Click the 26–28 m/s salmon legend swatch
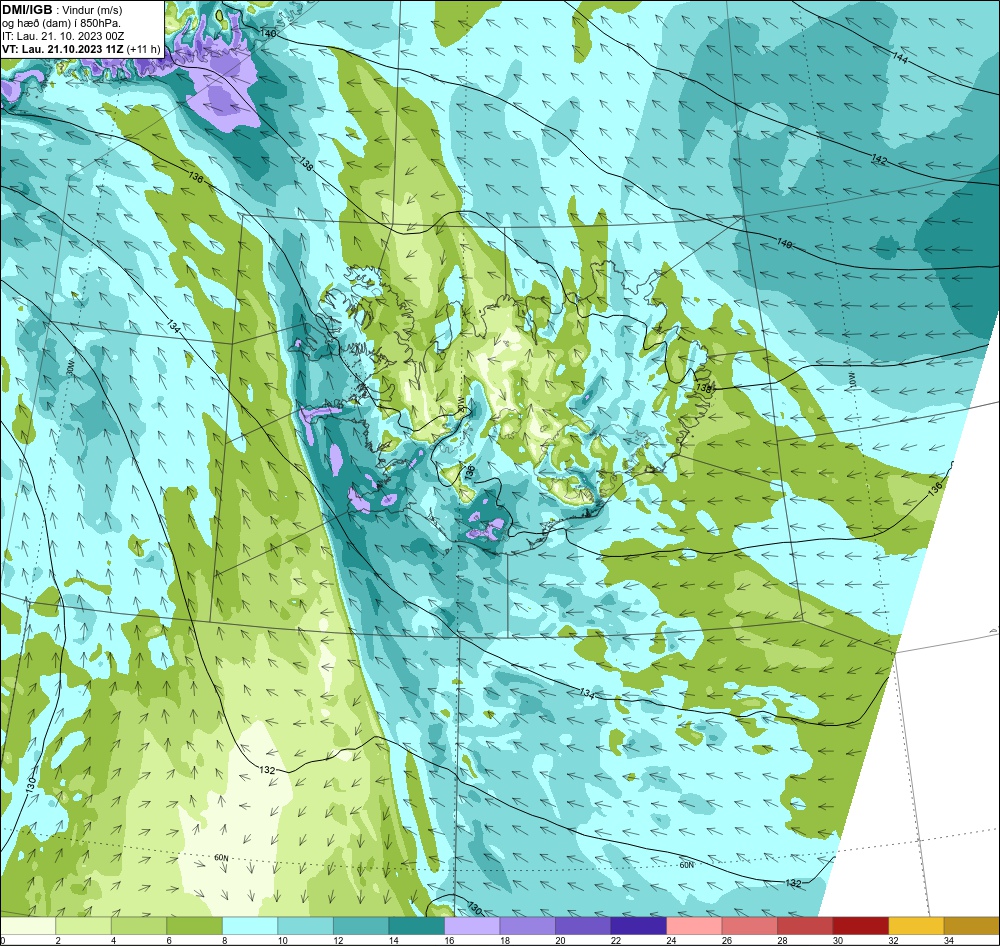This screenshot has width=1000, height=946. 749,925
